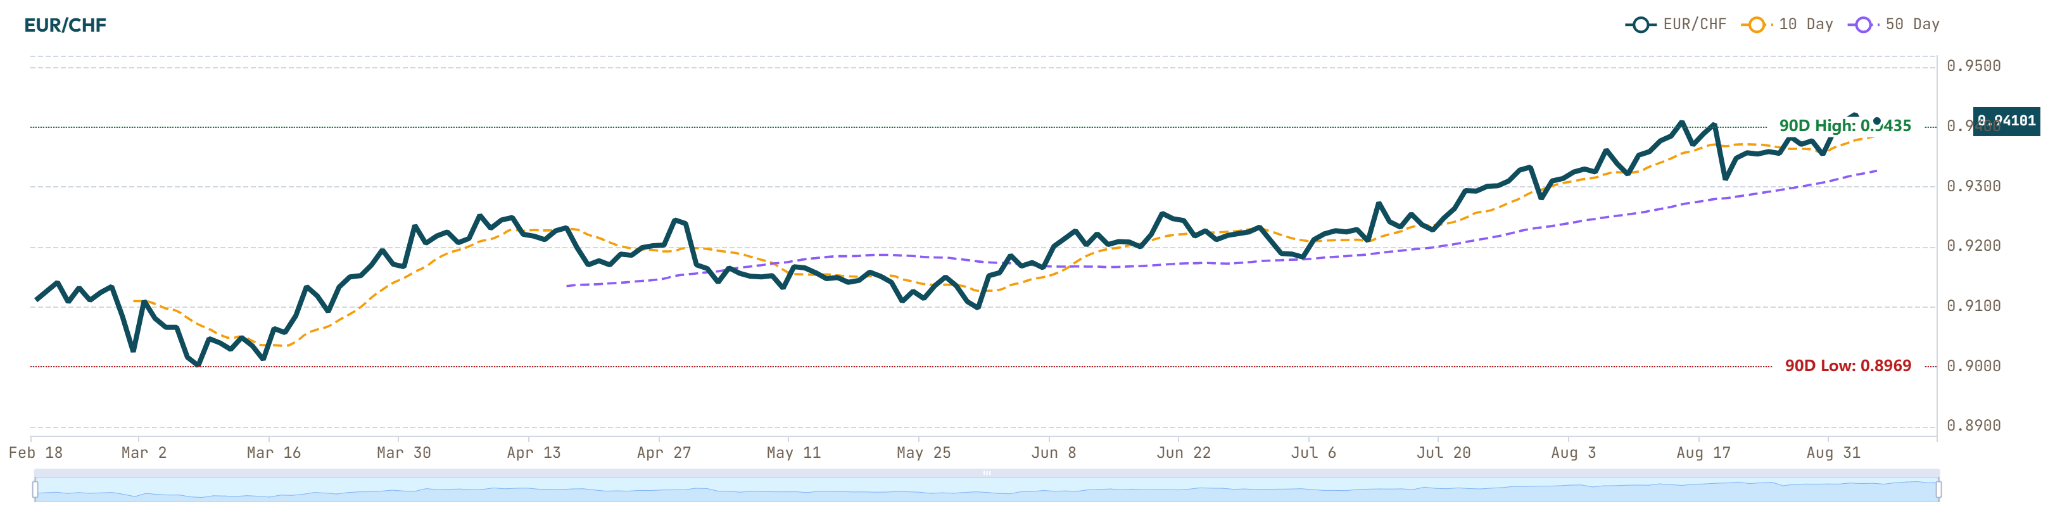This screenshot has height=507, width=2048.
Task: Click the current price tag 0.94101
Action: tap(2006, 121)
